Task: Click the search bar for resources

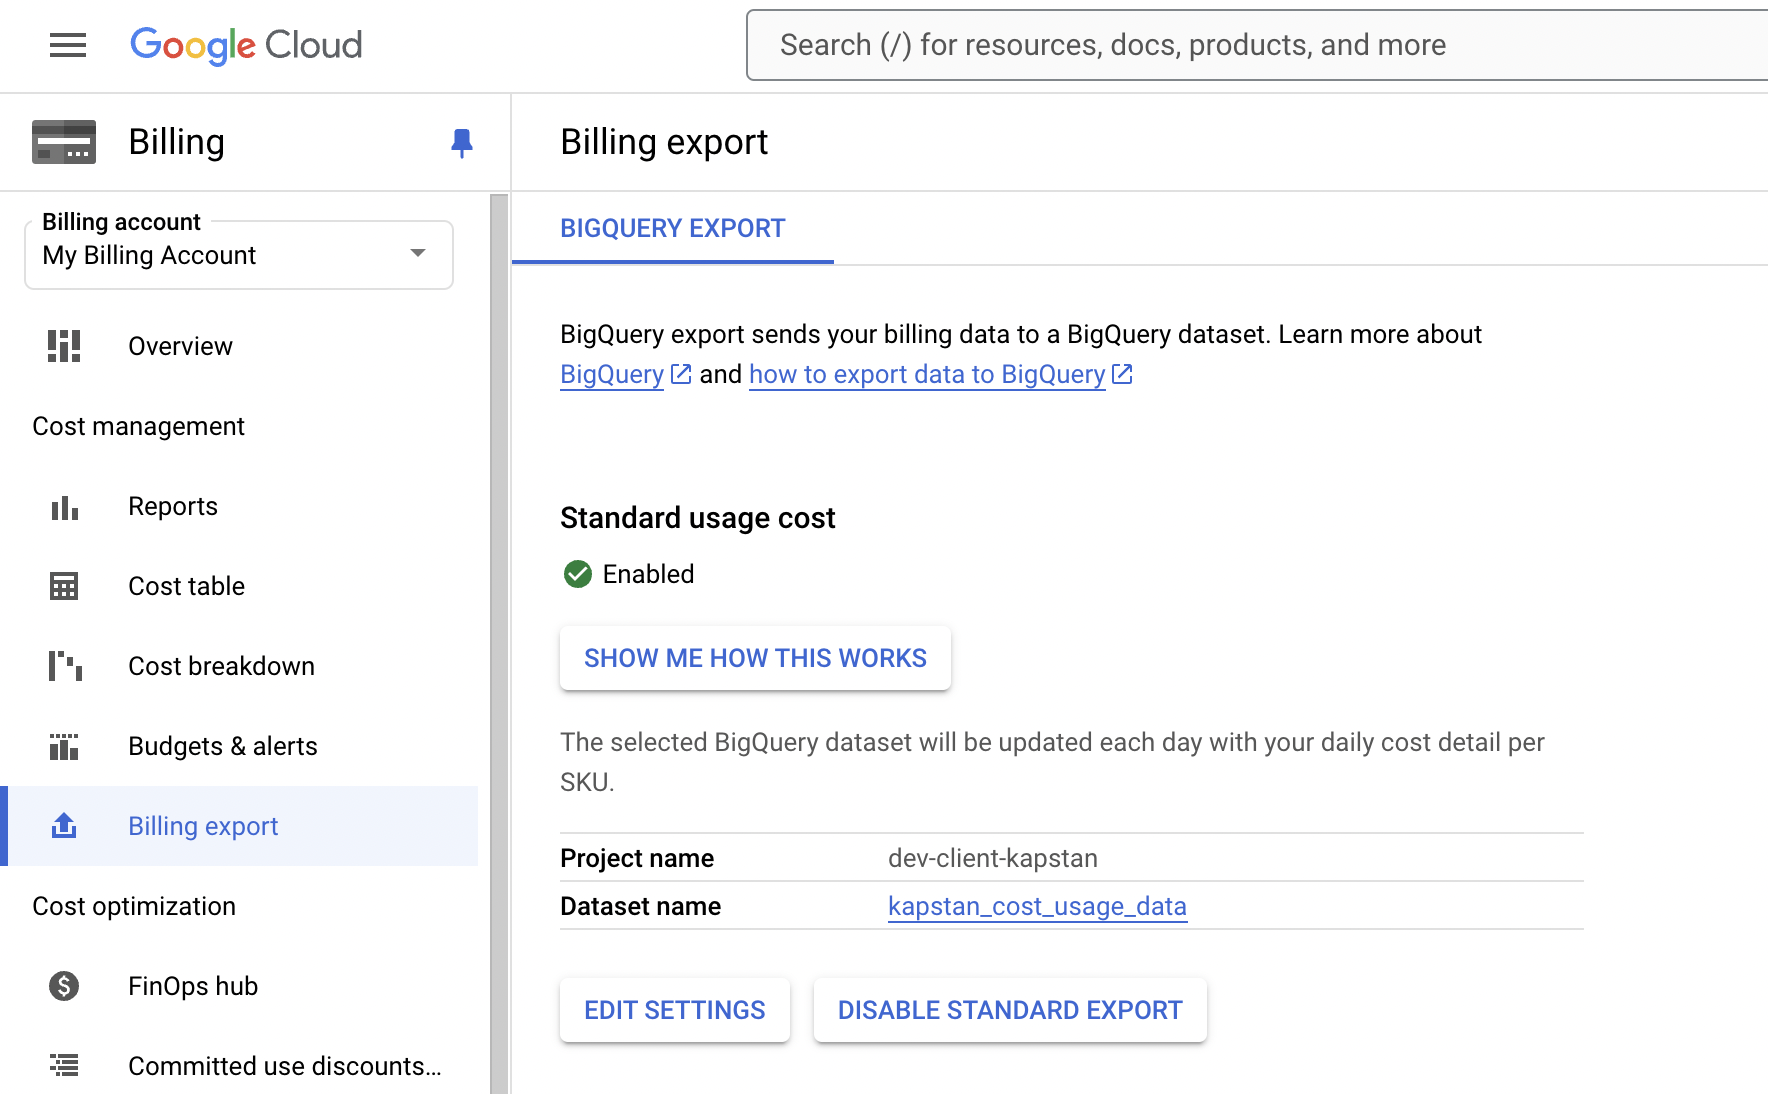Action: pos(1257,45)
